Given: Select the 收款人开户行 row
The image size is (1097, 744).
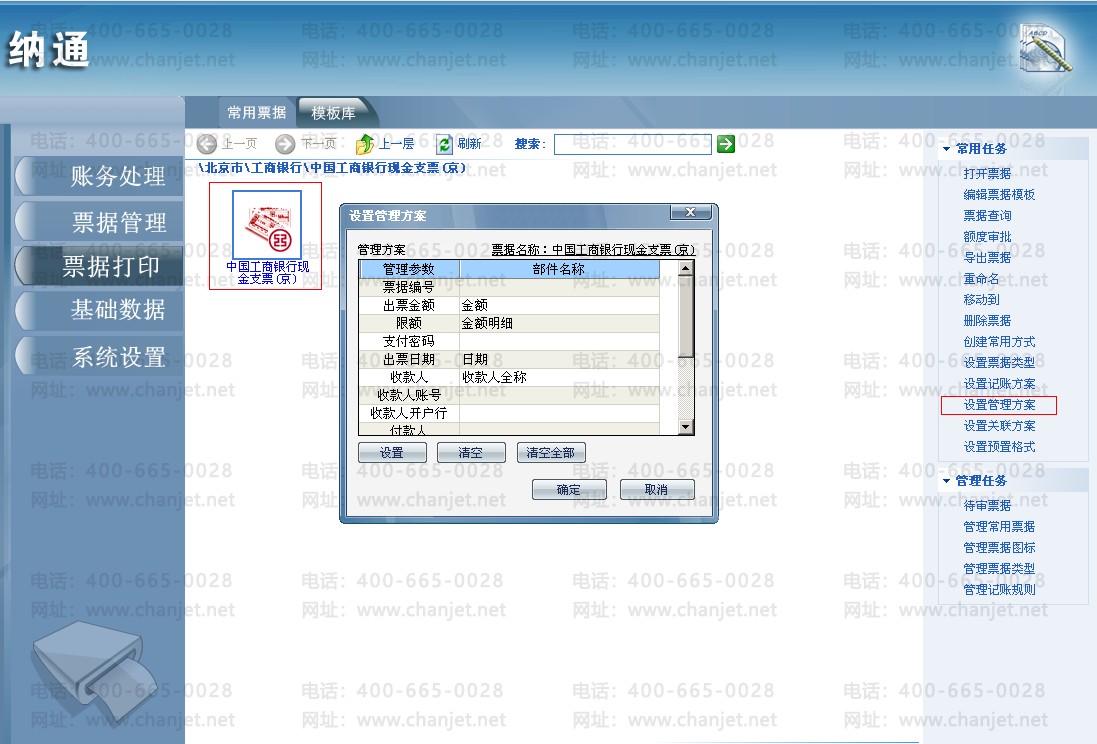Looking at the screenshot, I should [x=509, y=413].
